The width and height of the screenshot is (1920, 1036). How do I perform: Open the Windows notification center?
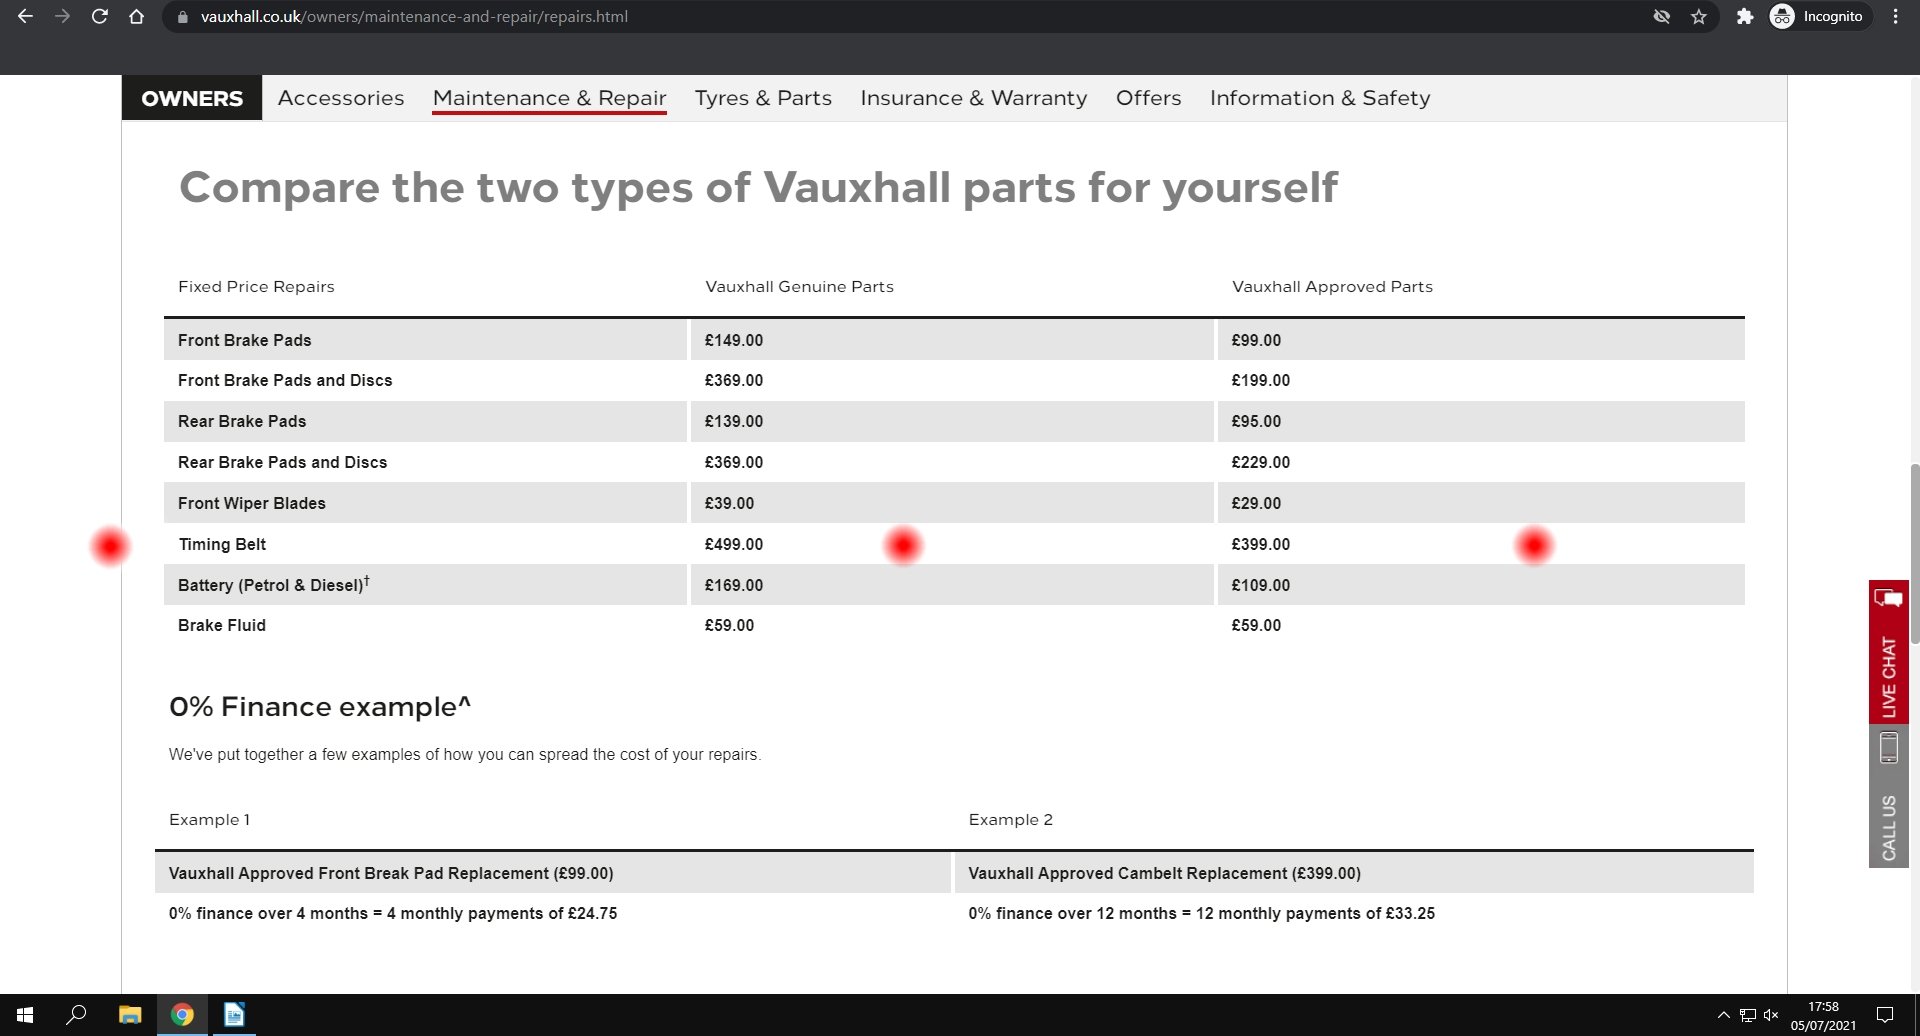tap(1885, 1015)
